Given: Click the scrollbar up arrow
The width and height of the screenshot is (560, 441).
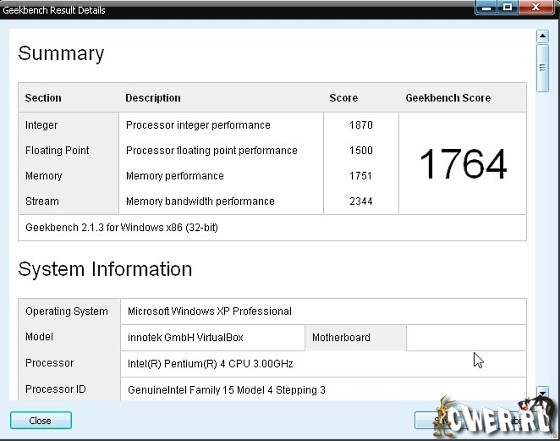Looking at the screenshot, I should (x=542, y=36).
